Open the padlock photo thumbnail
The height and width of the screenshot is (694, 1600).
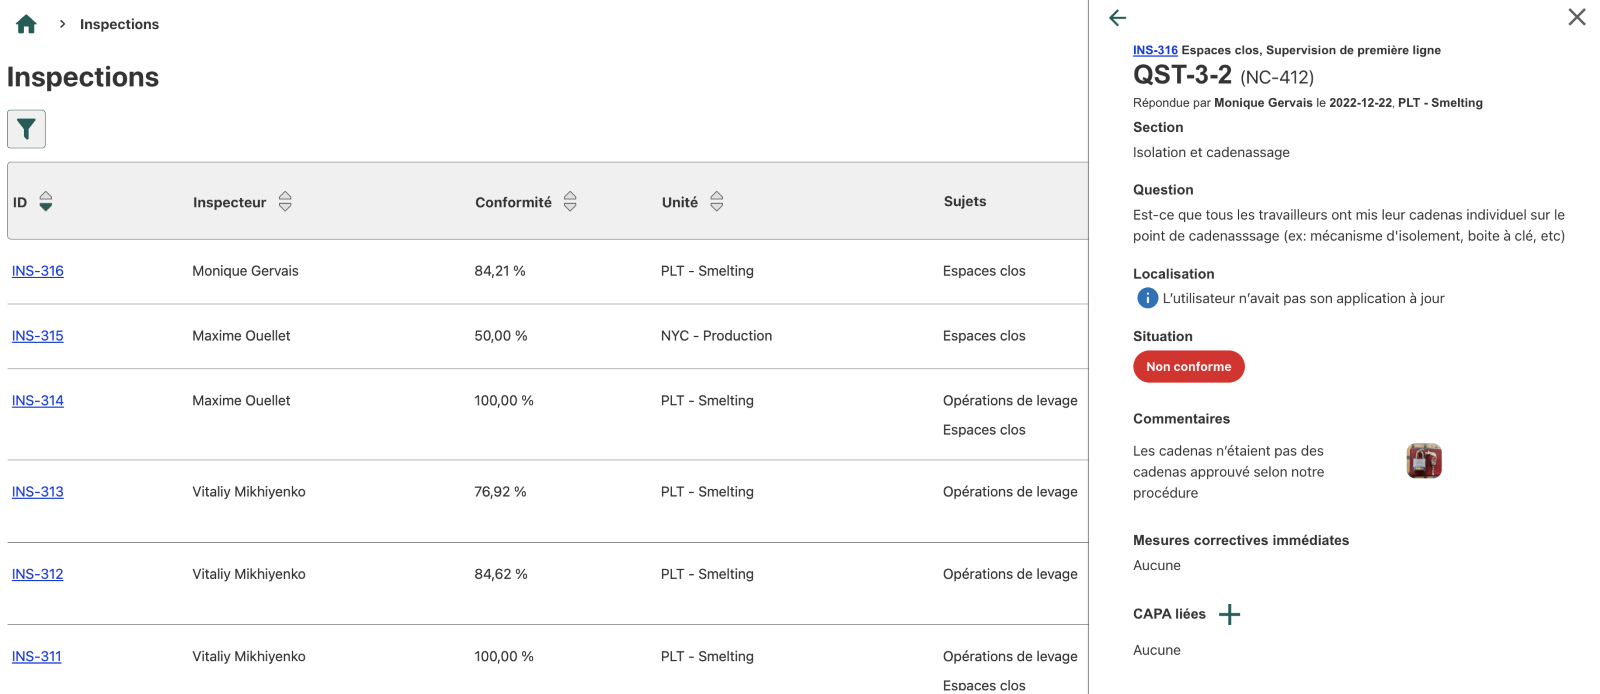pos(1424,461)
